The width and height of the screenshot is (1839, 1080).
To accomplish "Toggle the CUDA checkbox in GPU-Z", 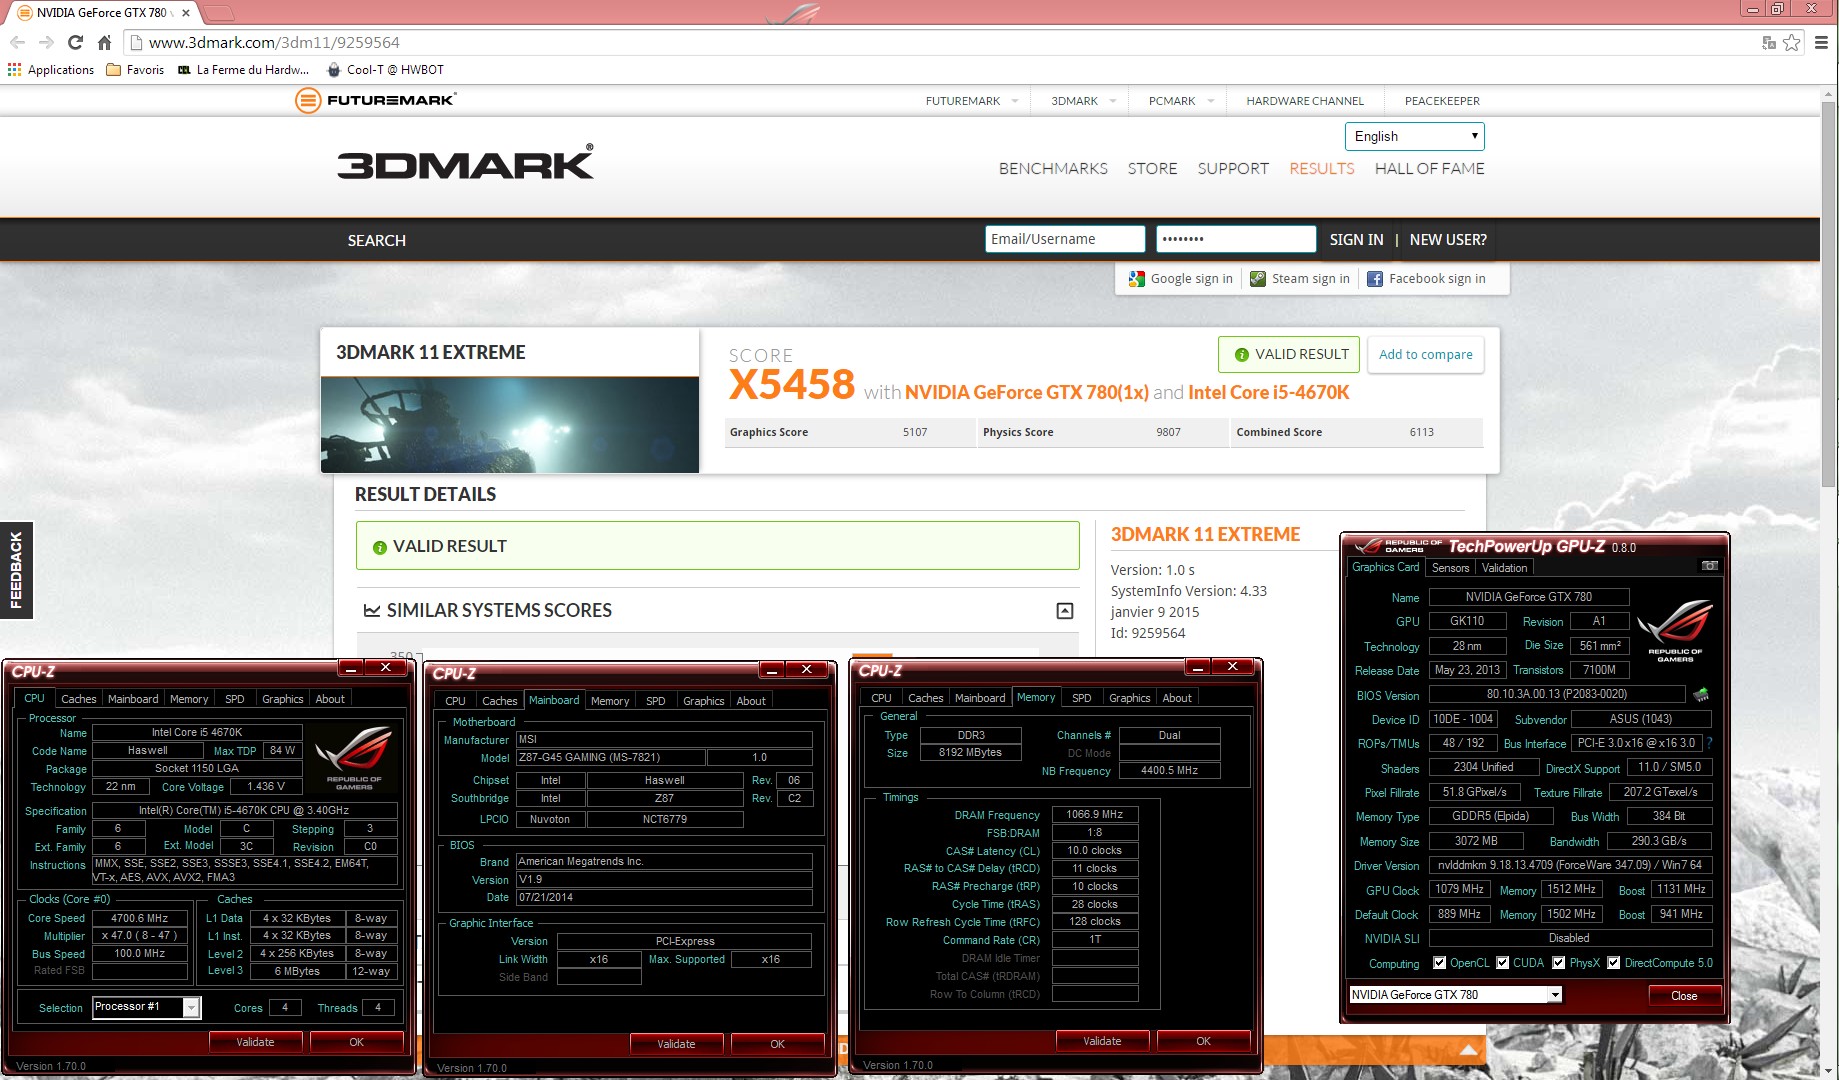I will pyautogui.click(x=1502, y=963).
